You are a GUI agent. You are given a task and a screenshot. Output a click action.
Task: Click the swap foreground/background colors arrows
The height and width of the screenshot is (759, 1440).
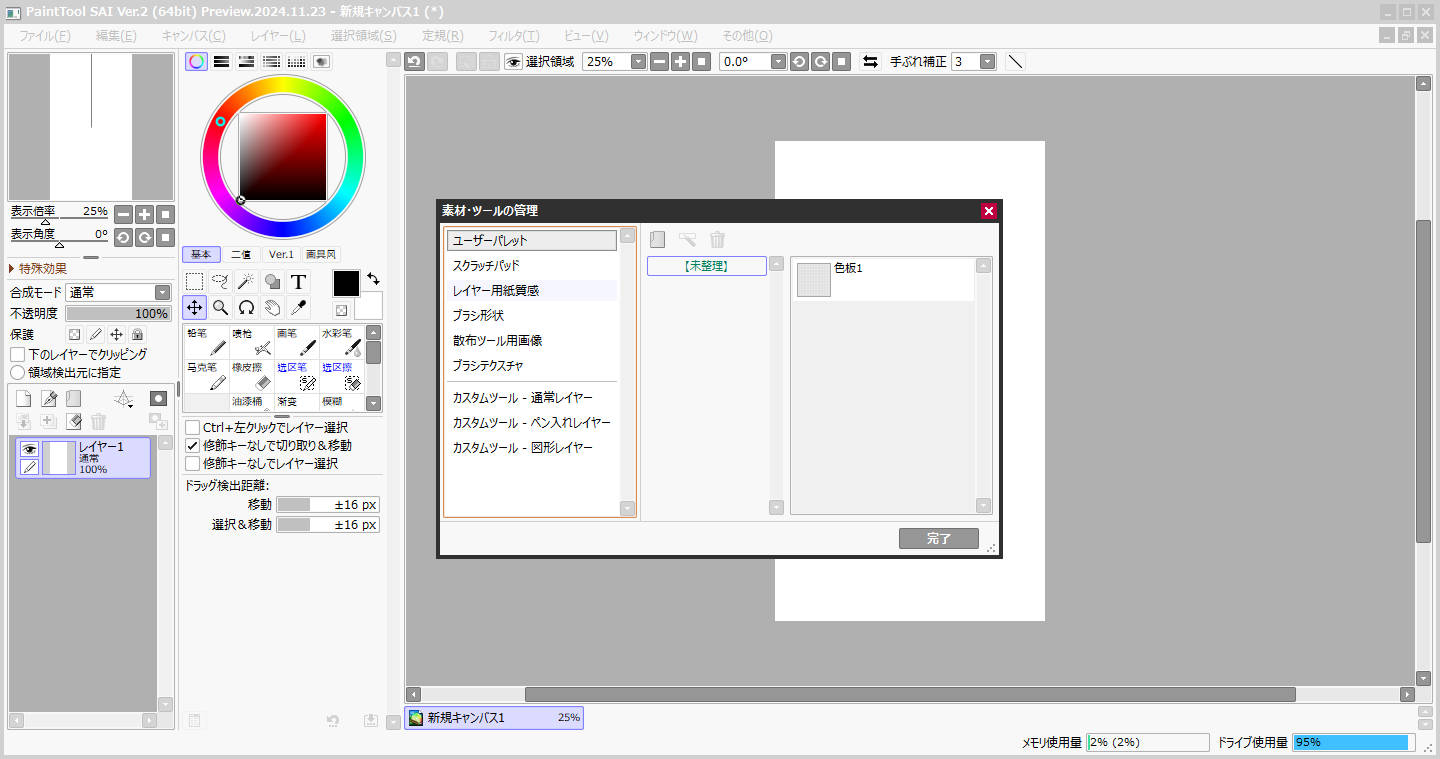tap(373, 279)
